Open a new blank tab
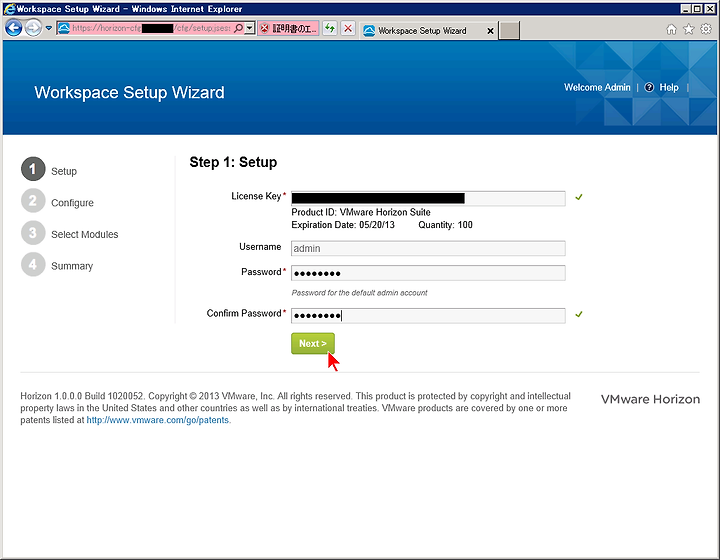Screen dimensions: 720x560 tap(509, 31)
